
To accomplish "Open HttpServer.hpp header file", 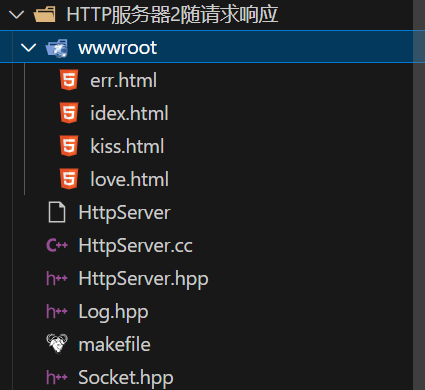I will click(143, 280).
